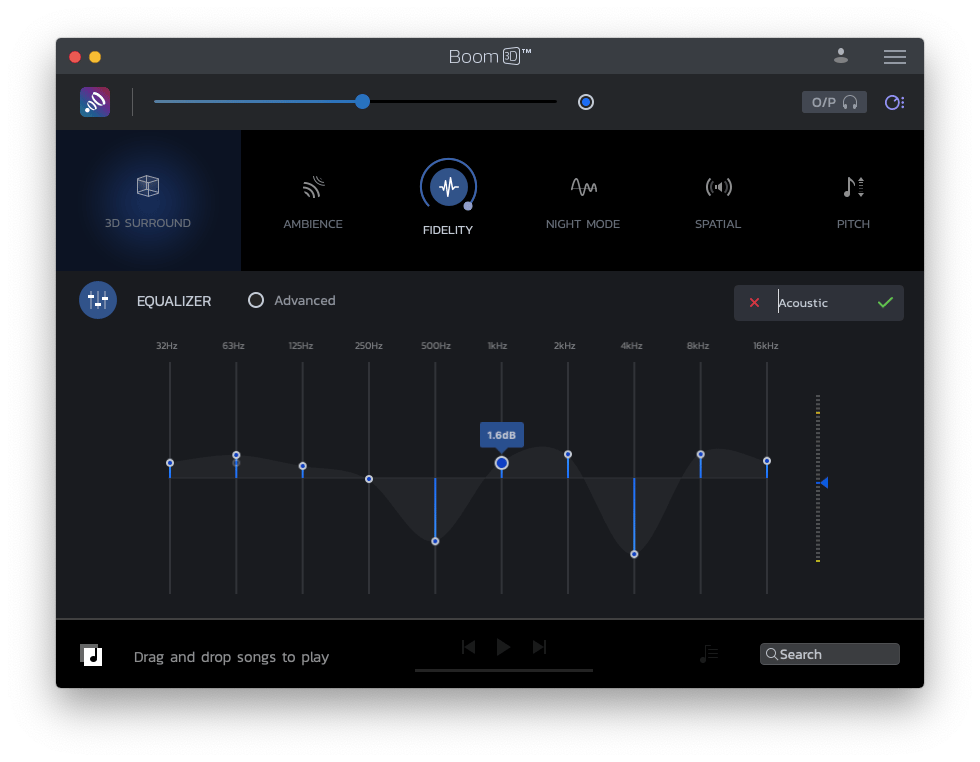Cancel preset naming with red X
980x762 pixels.
click(x=754, y=303)
